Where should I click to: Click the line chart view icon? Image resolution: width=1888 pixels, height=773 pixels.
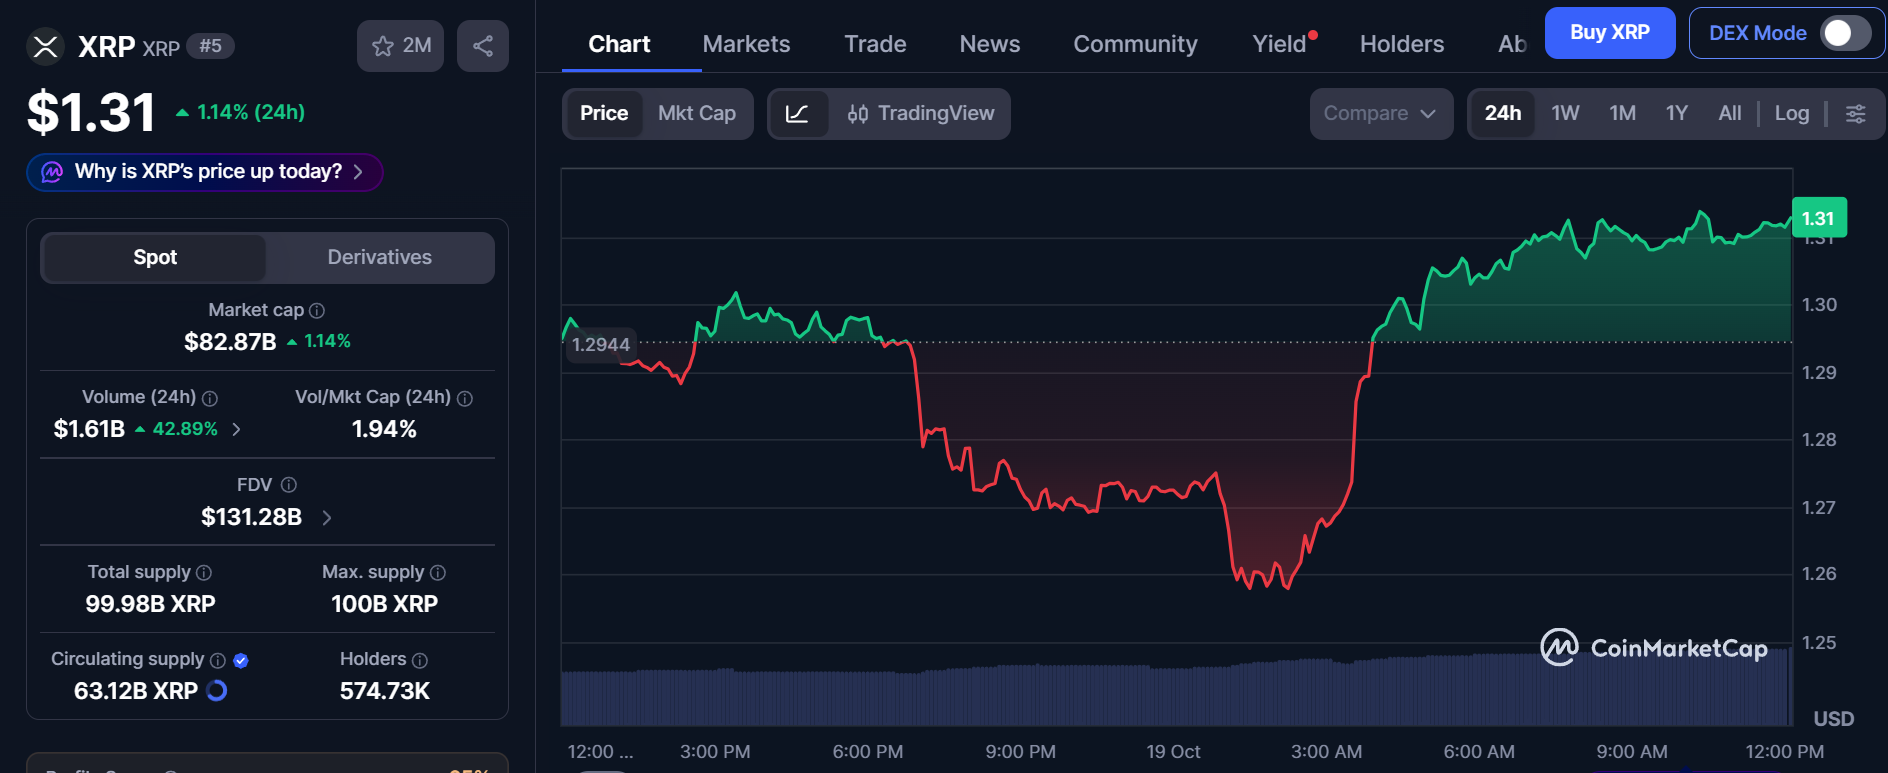pos(797,114)
